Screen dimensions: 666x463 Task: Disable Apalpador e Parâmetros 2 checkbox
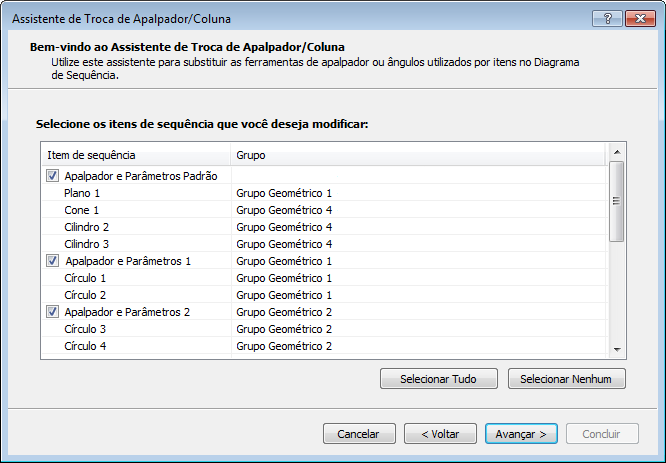click(52, 312)
